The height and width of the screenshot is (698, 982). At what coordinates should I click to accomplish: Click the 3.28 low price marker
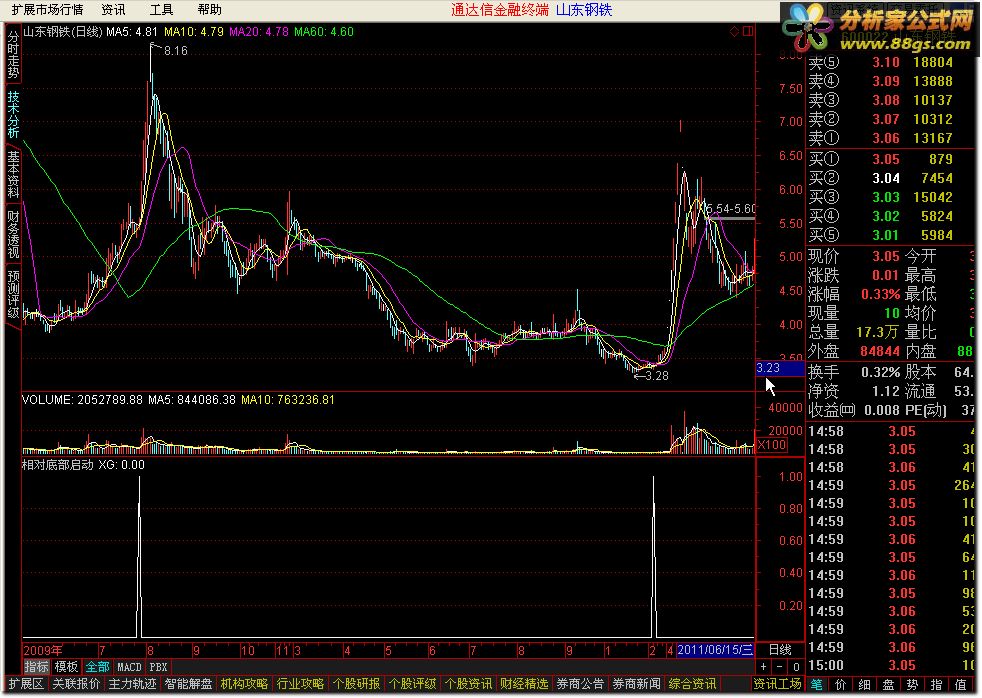[x=656, y=376]
